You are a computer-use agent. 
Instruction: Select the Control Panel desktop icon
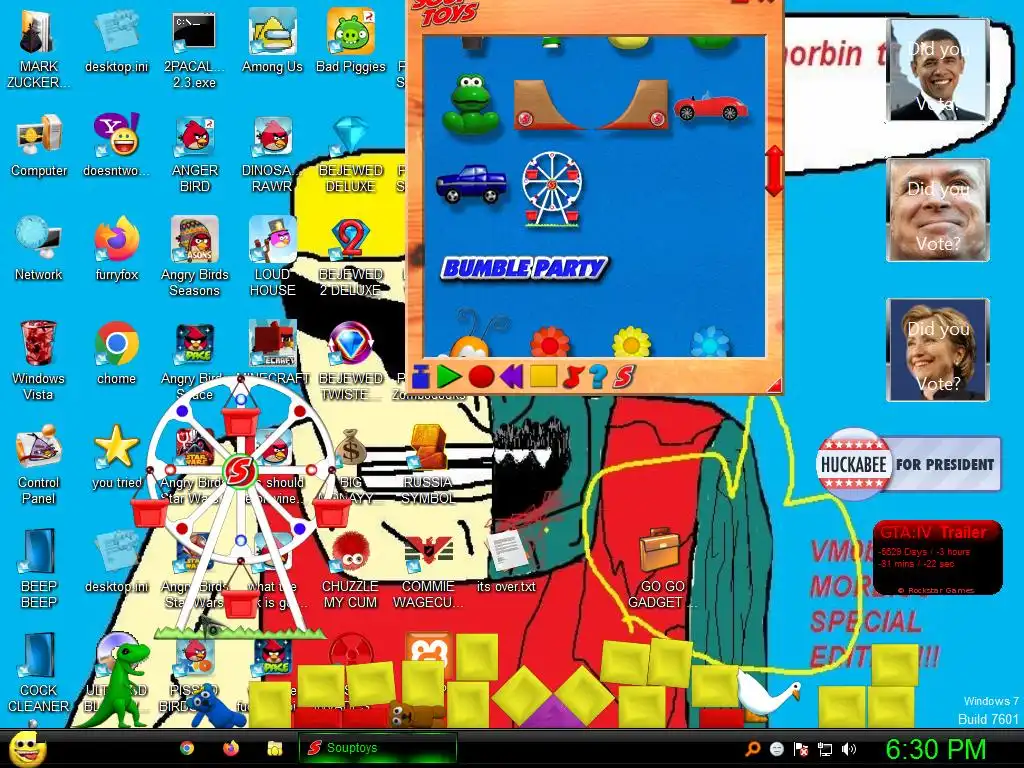[39, 464]
